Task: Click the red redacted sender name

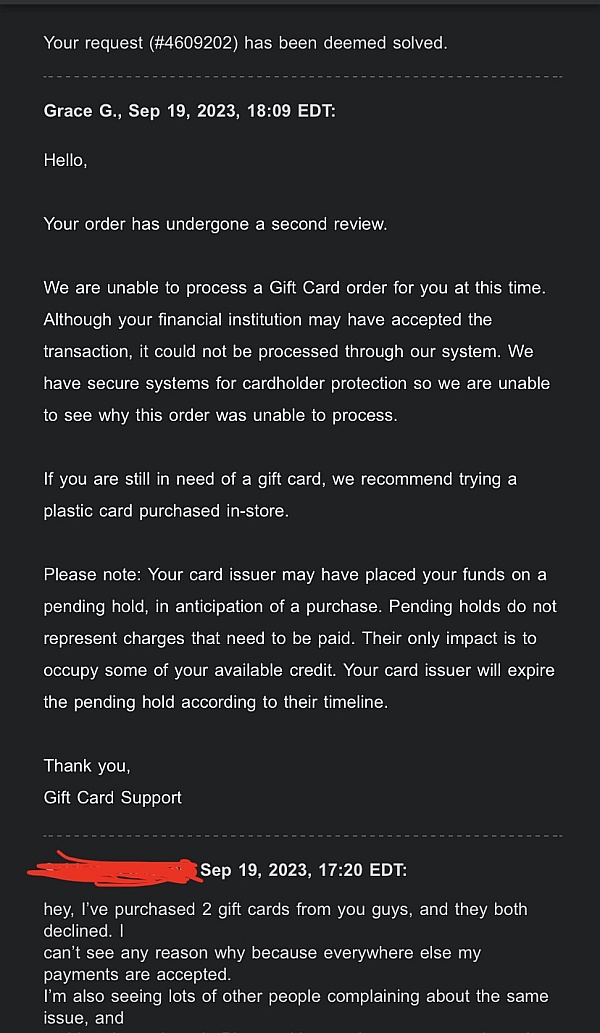Action: point(115,868)
